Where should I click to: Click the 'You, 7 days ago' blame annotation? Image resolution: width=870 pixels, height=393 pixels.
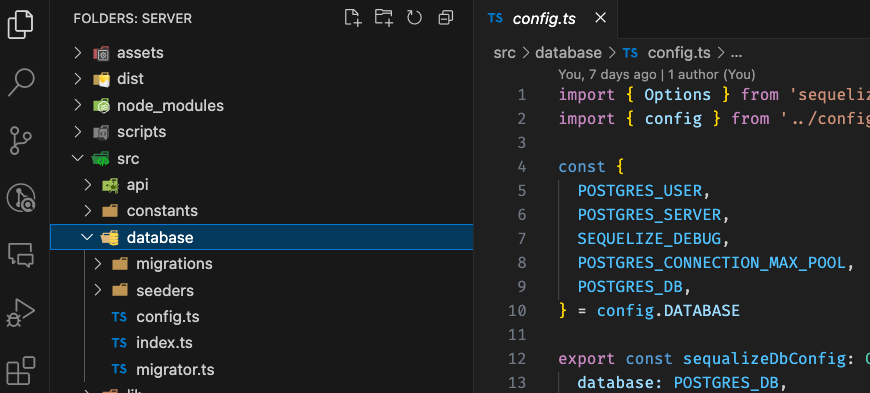click(607, 74)
